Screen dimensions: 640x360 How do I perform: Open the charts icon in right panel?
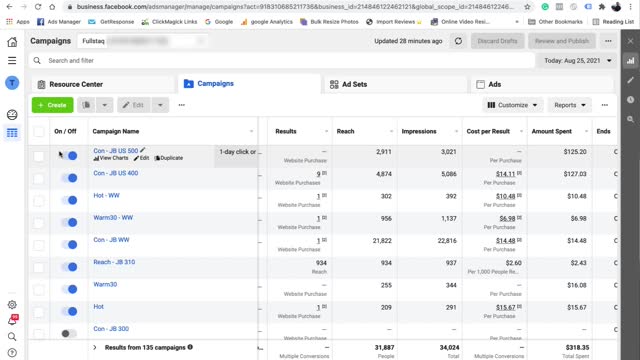(631, 61)
